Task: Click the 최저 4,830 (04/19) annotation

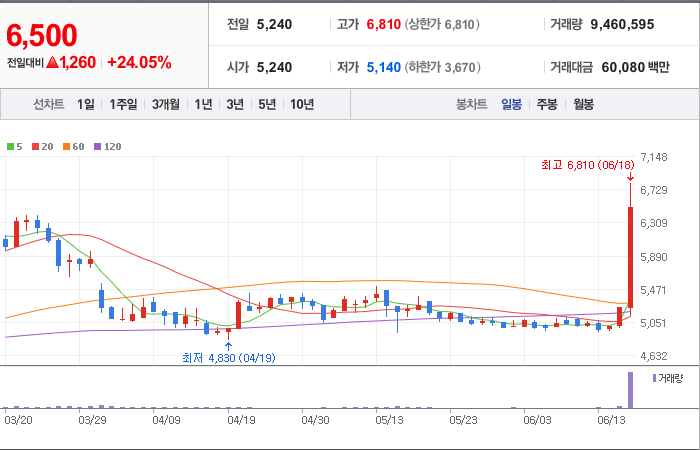Action: pos(229,358)
